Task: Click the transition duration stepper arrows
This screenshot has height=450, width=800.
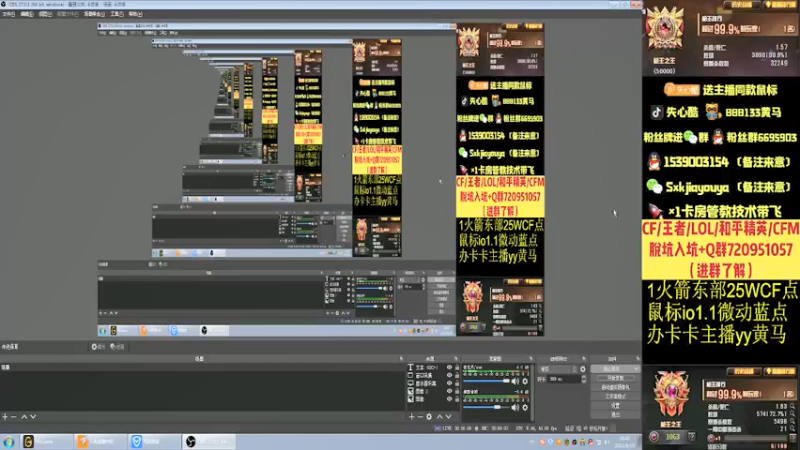Action: 584,379
